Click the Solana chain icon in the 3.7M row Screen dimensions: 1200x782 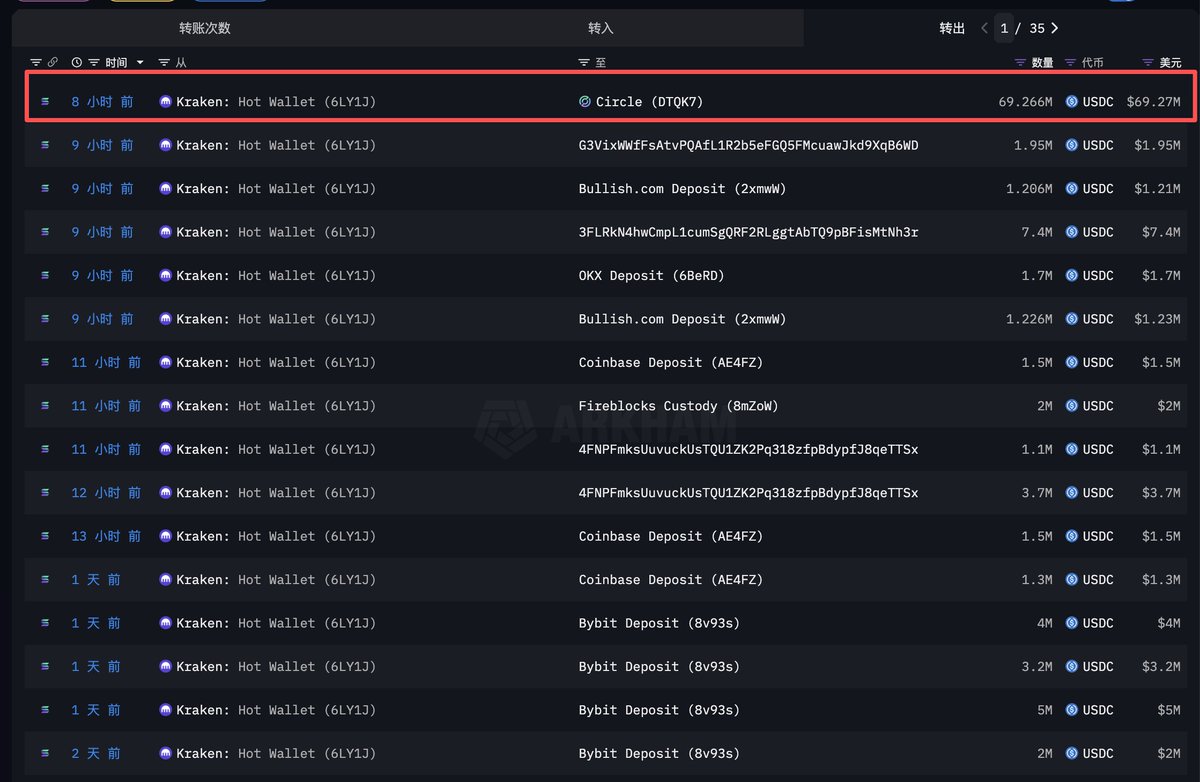click(45, 493)
